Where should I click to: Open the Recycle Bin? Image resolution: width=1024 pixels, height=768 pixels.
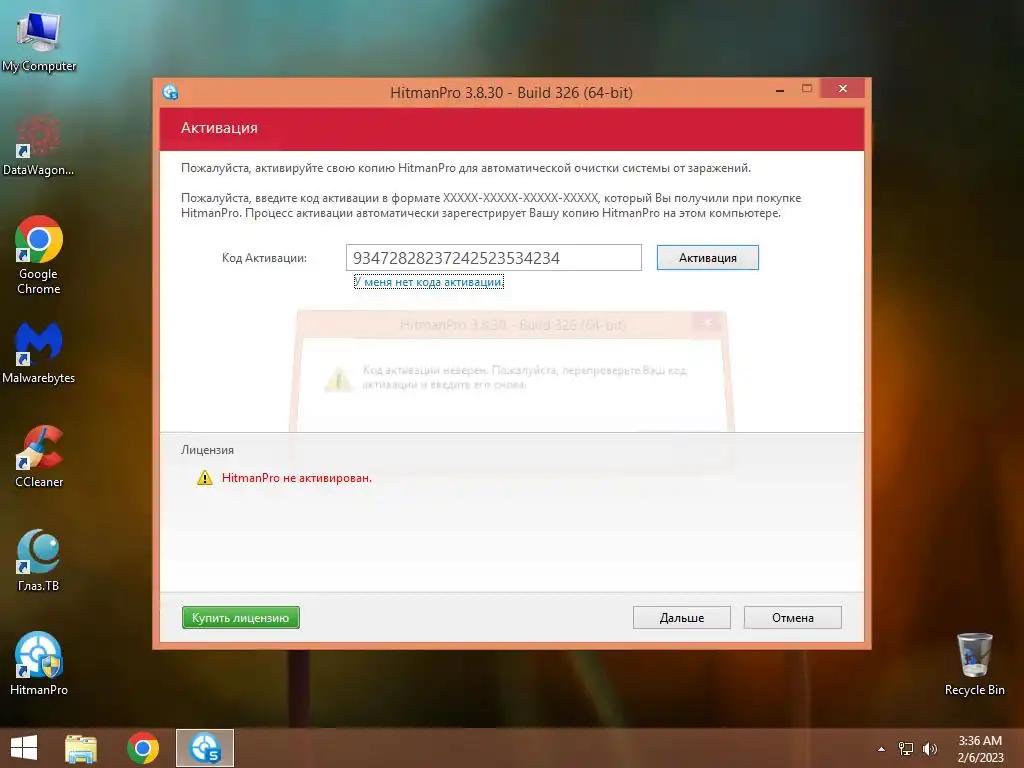click(974, 664)
